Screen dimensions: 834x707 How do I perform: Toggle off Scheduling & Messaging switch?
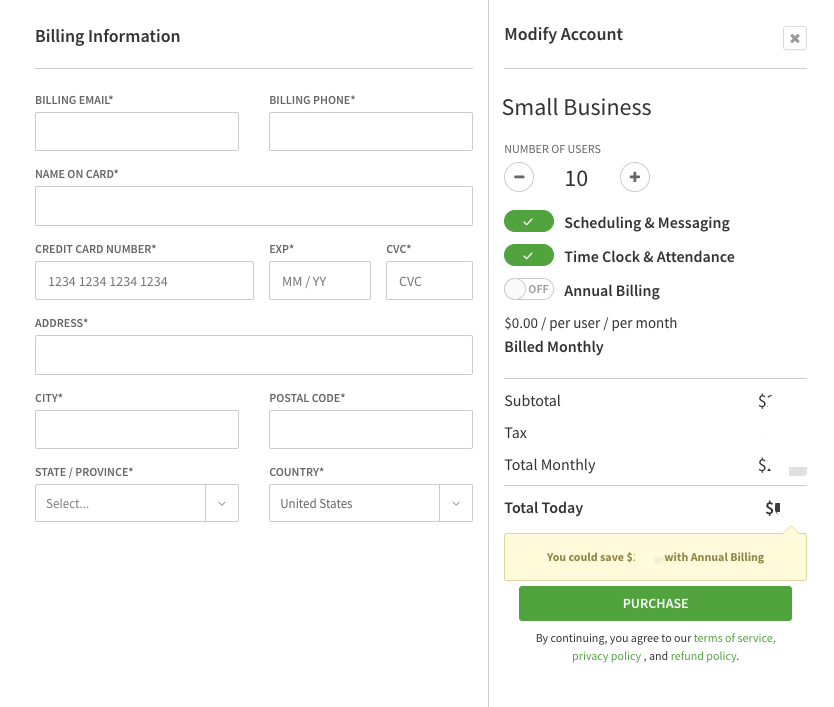pos(529,222)
